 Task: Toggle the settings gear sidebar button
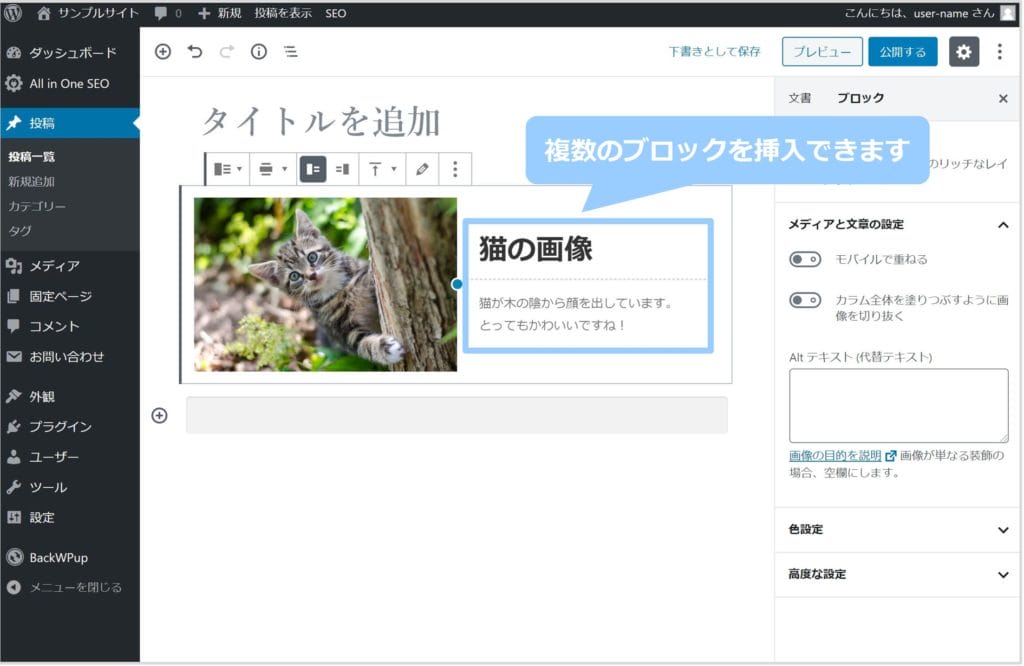pyautogui.click(x=963, y=52)
